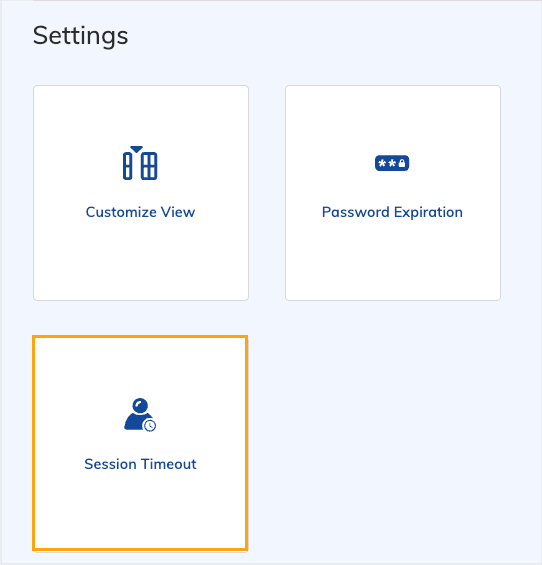Select highlighted Session Timeout card below its label

click(x=140, y=510)
